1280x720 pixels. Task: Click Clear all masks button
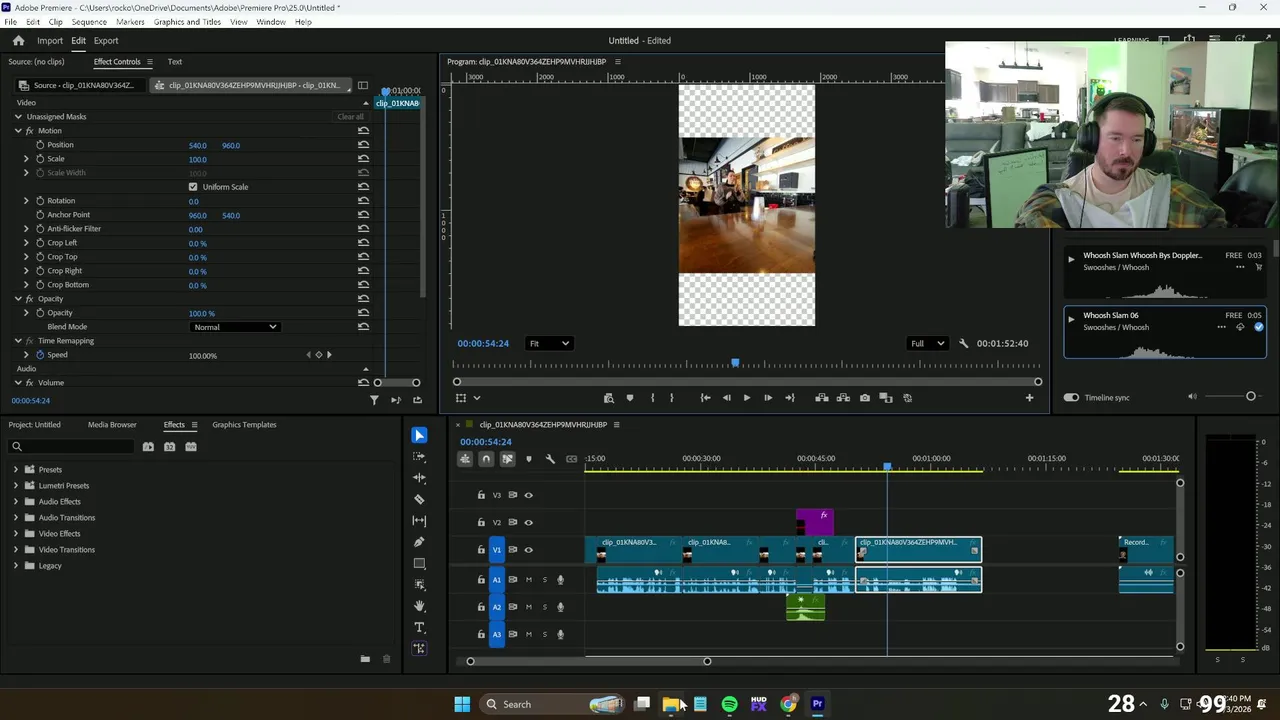point(350,117)
